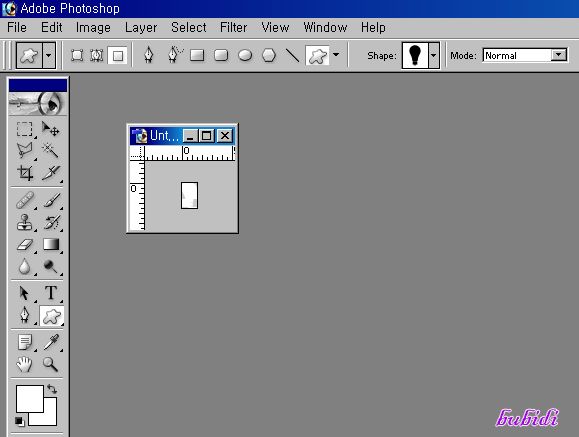Screen dimensions: 579x437
Task: Click the light bulb Shape thumbnail
Action: coord(415,56)
